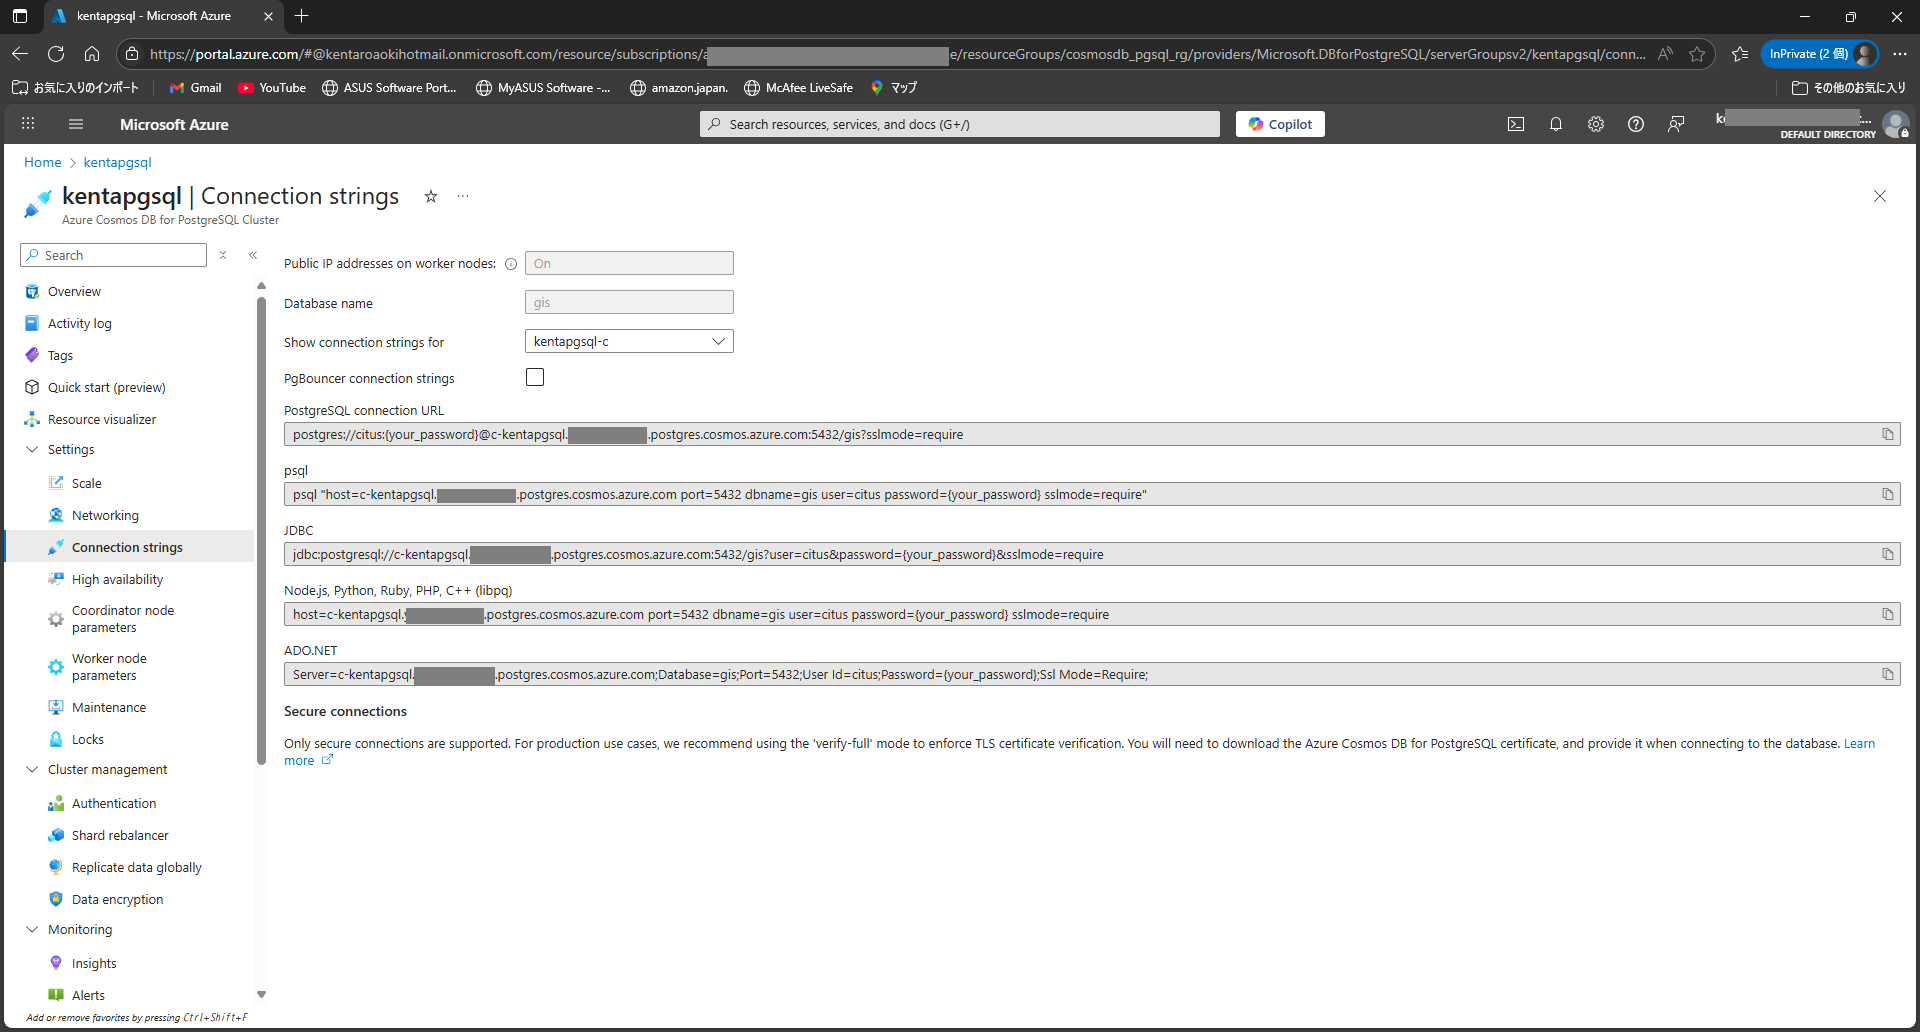The image size is (1920, 1032).
Task: Open the Learn more secure connections link
Action: pyautogui.click(x=1860, y=743)
